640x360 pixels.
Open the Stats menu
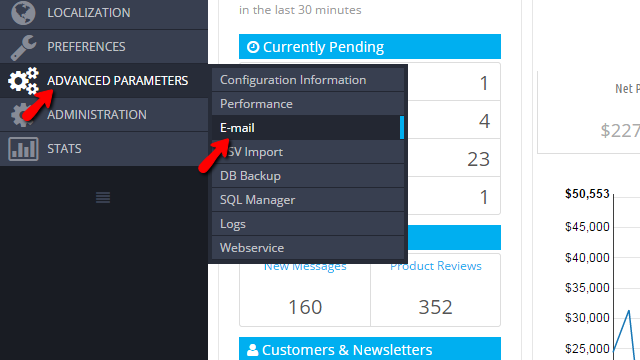click(x=104, y=149)
